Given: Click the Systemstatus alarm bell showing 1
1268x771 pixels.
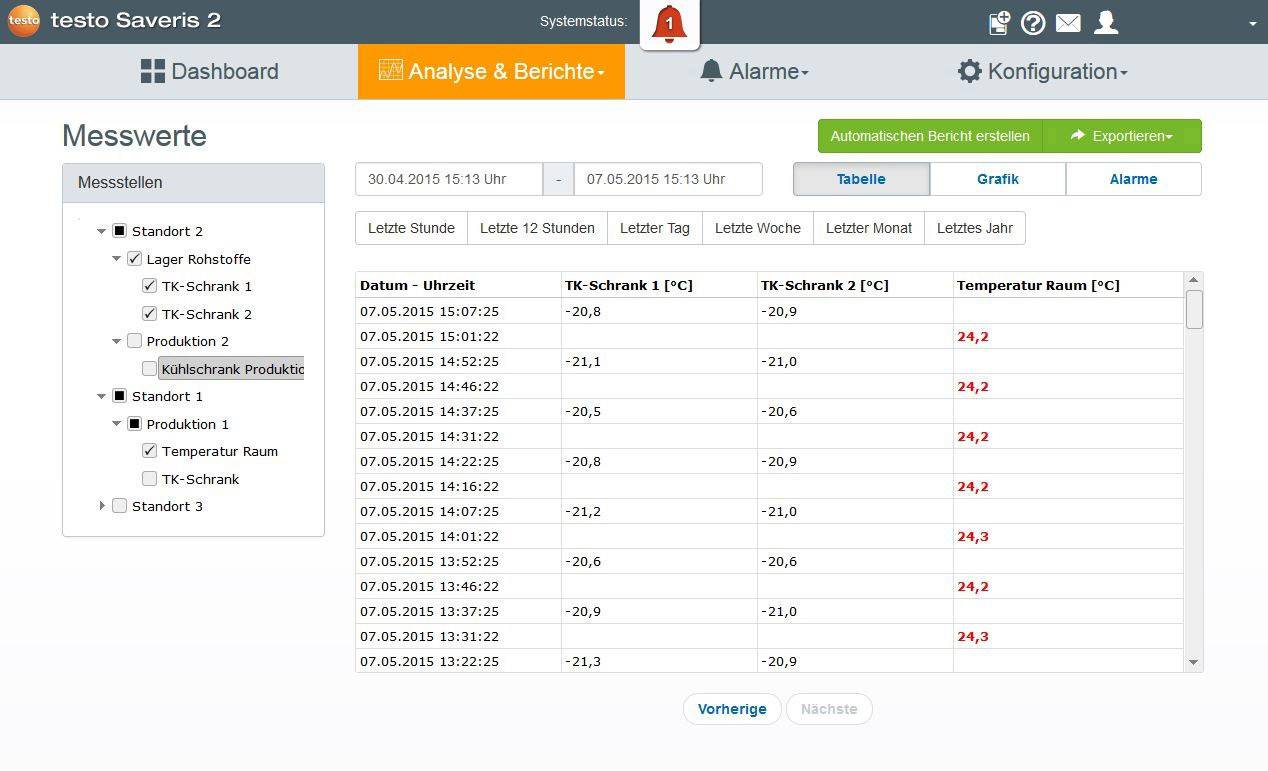Looking at the screenshot, I should click(x=668, y=24).
